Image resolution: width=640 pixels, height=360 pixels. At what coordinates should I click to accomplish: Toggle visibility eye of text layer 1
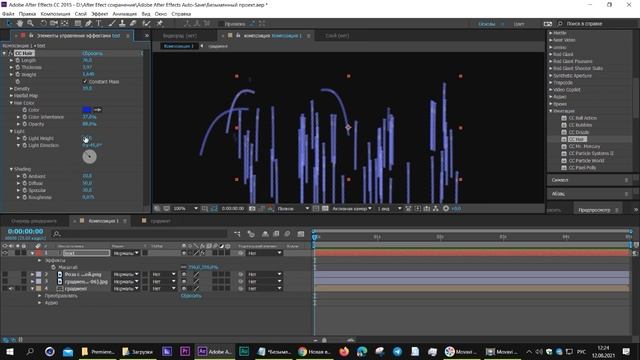(5, 253)
